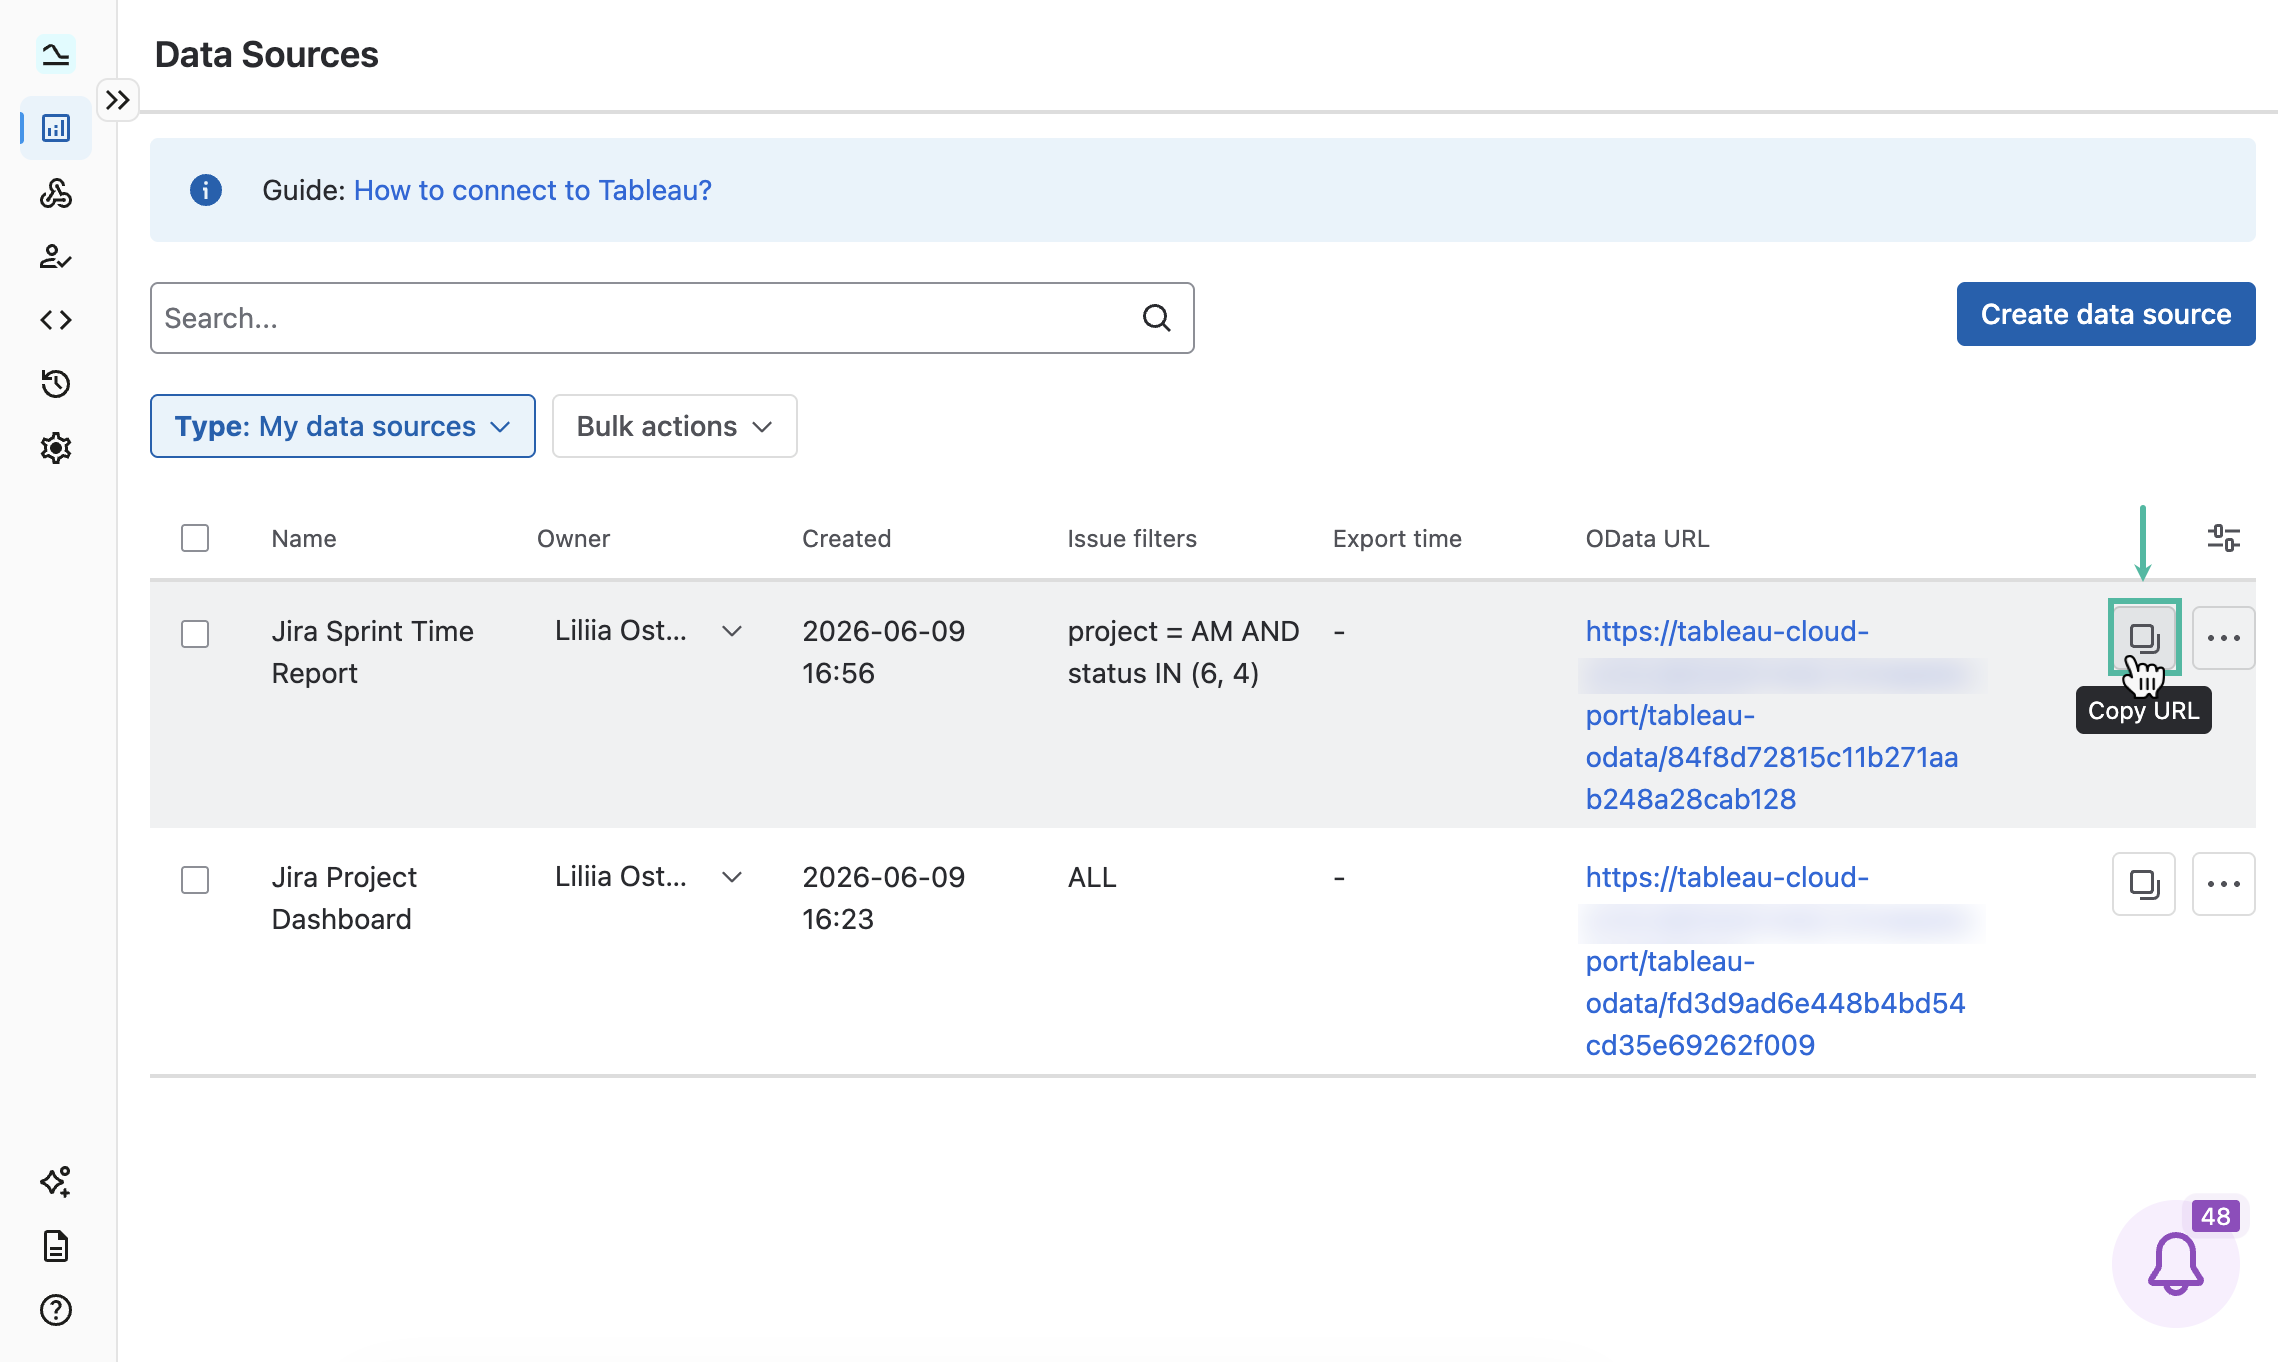Open the Bulk actions dropdown

click(675, 426)
